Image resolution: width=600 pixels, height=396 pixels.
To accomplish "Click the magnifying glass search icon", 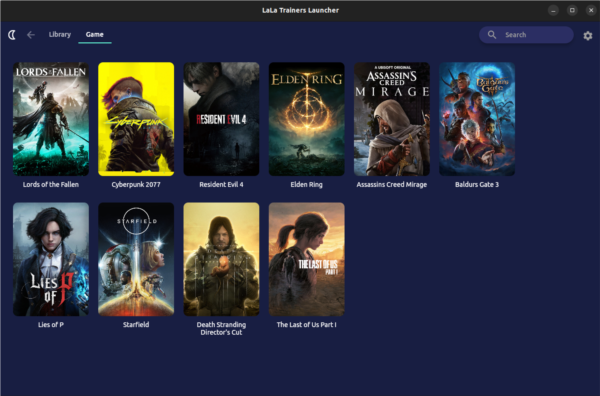I will (492, 35).
